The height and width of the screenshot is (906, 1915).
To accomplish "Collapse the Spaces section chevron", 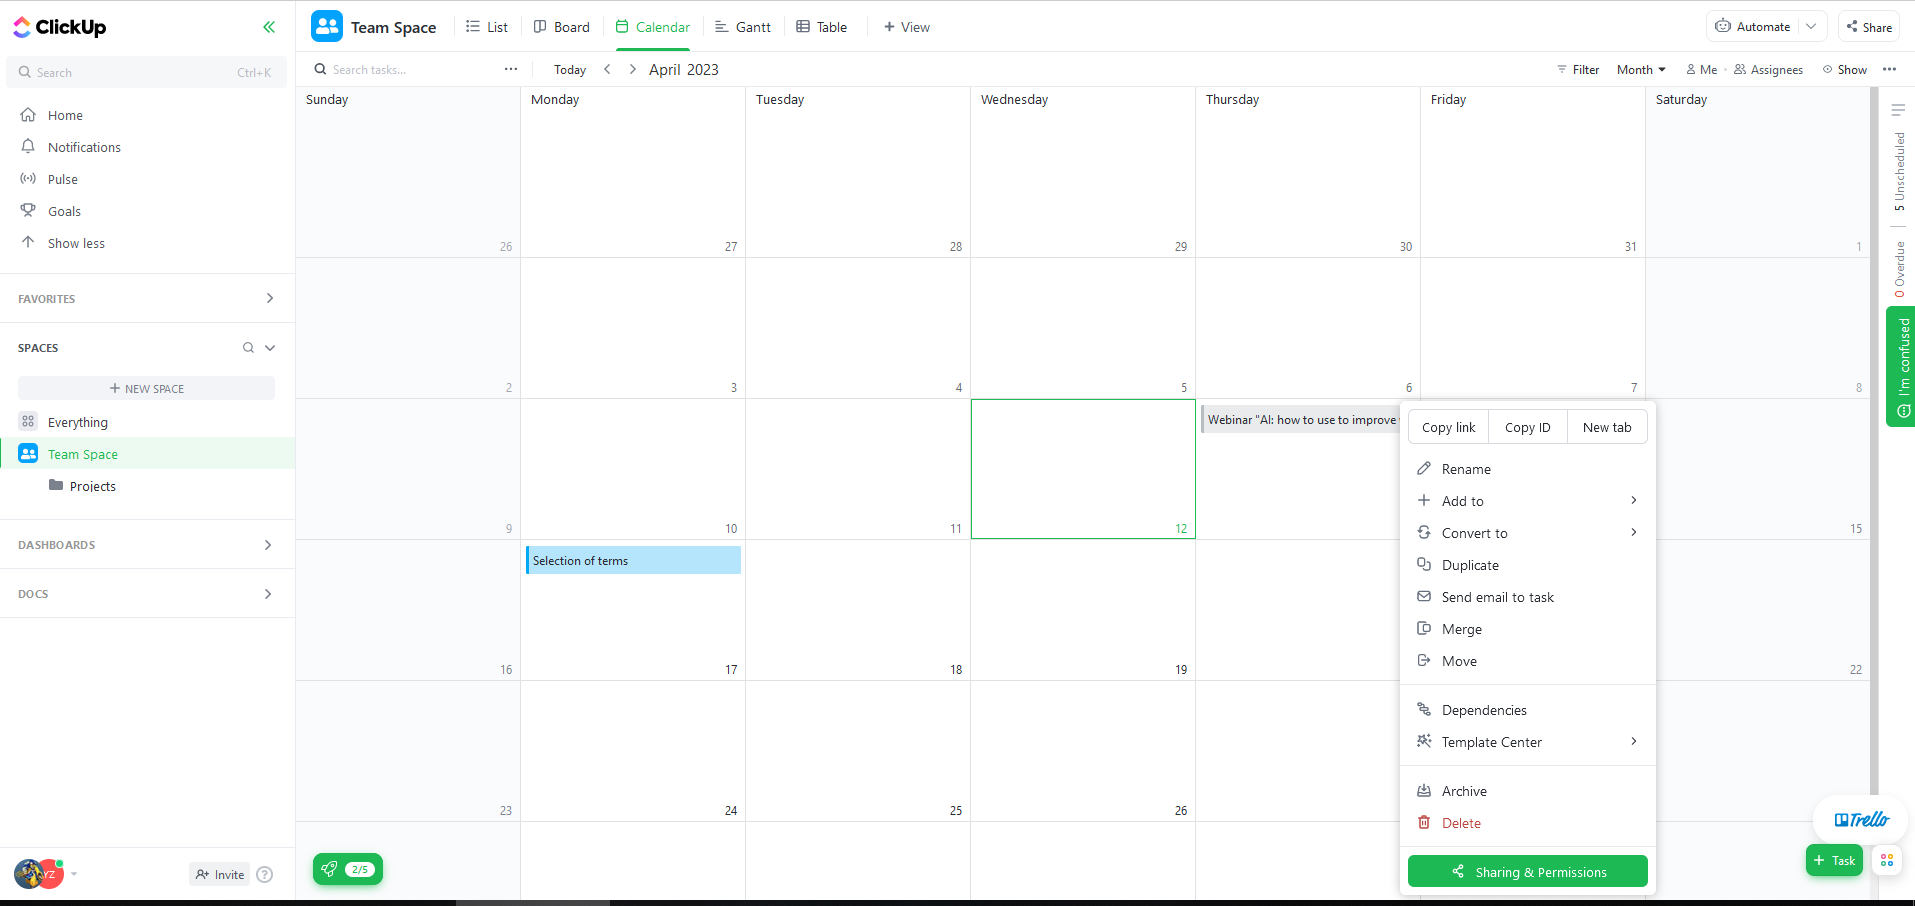I will 269,347.
